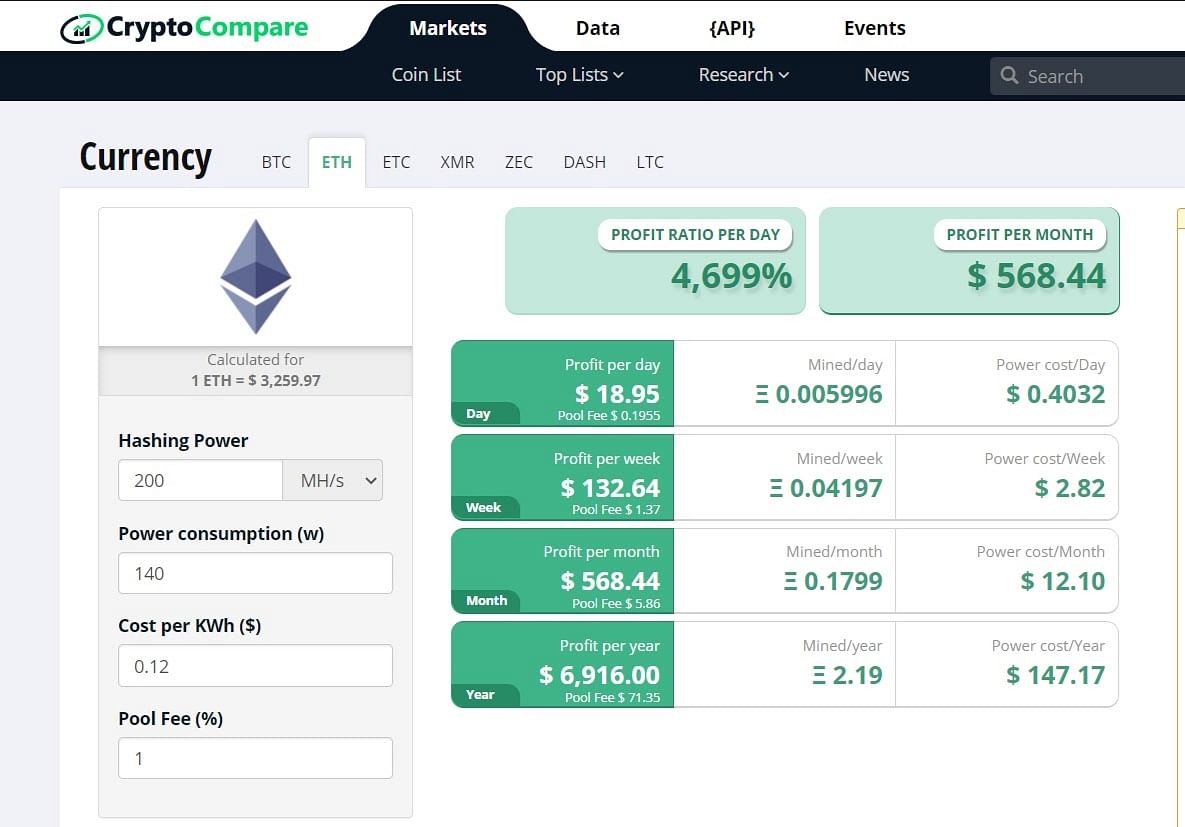The image size is (1185, 827).
Task: Click the Cost per KWh input field
Action: (255, 666)
